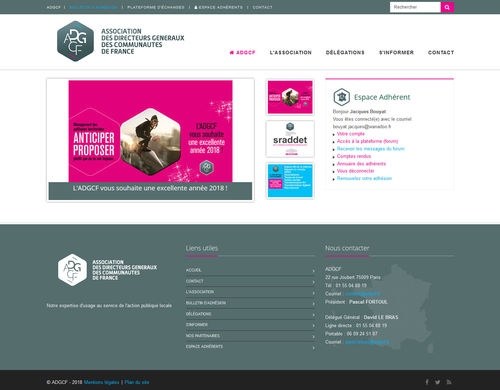Image resolution: width=500 pixels, height=390 pixels.
Task: Open Mentions légales in the bottom bar
Action: [x=101, y=382]
